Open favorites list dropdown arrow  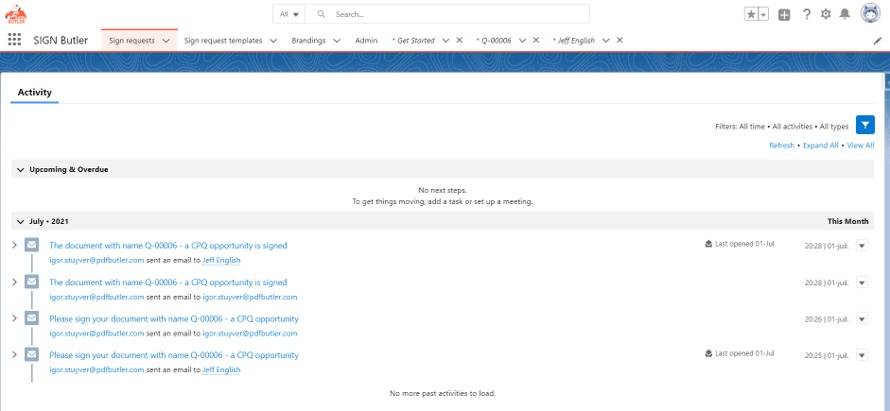point(763,15)
